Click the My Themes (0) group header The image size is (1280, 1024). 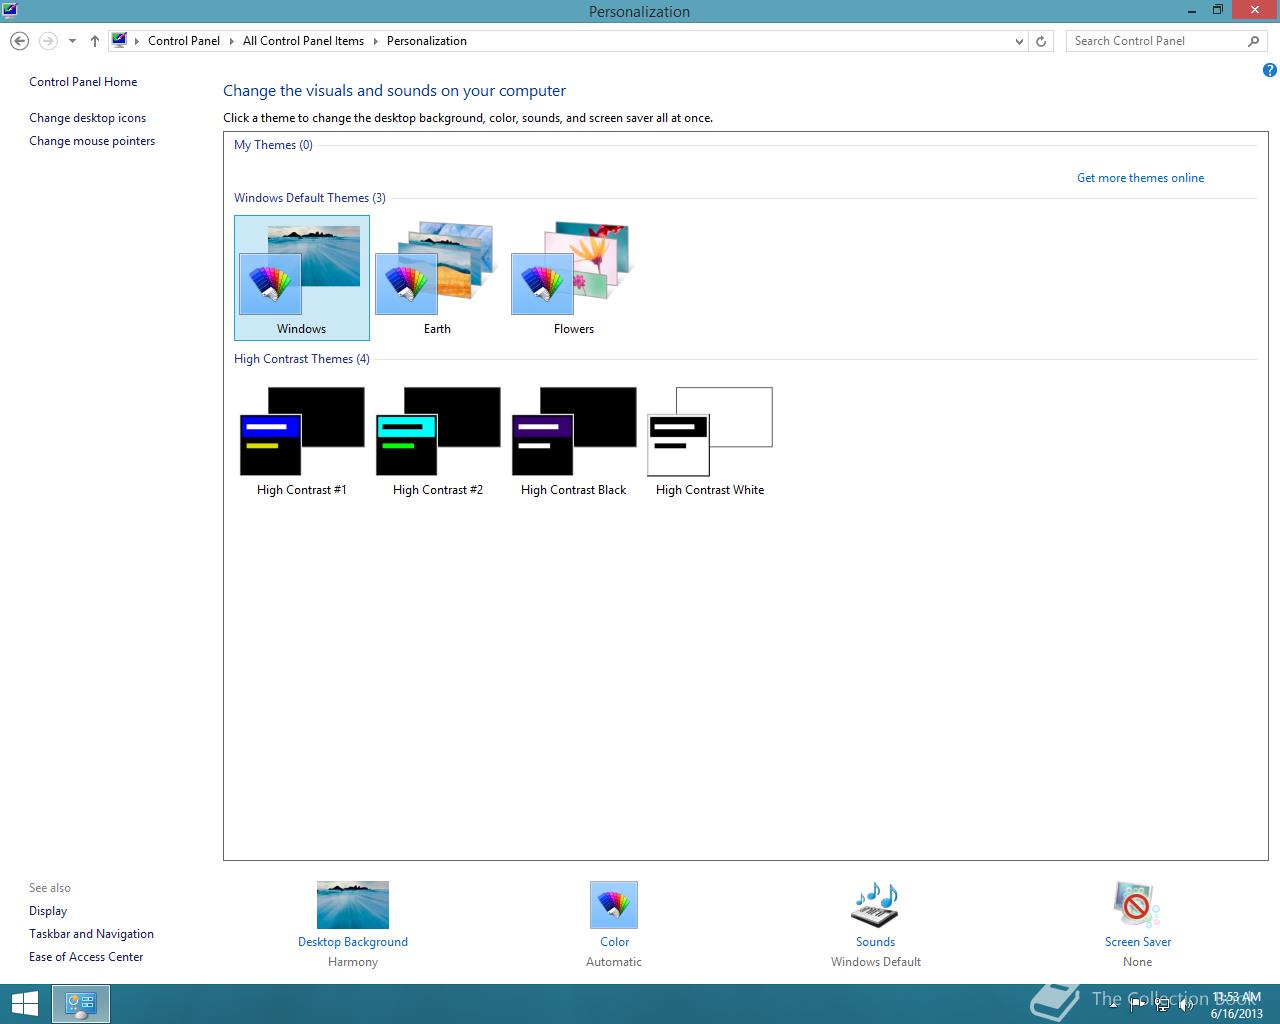[273, 145]
